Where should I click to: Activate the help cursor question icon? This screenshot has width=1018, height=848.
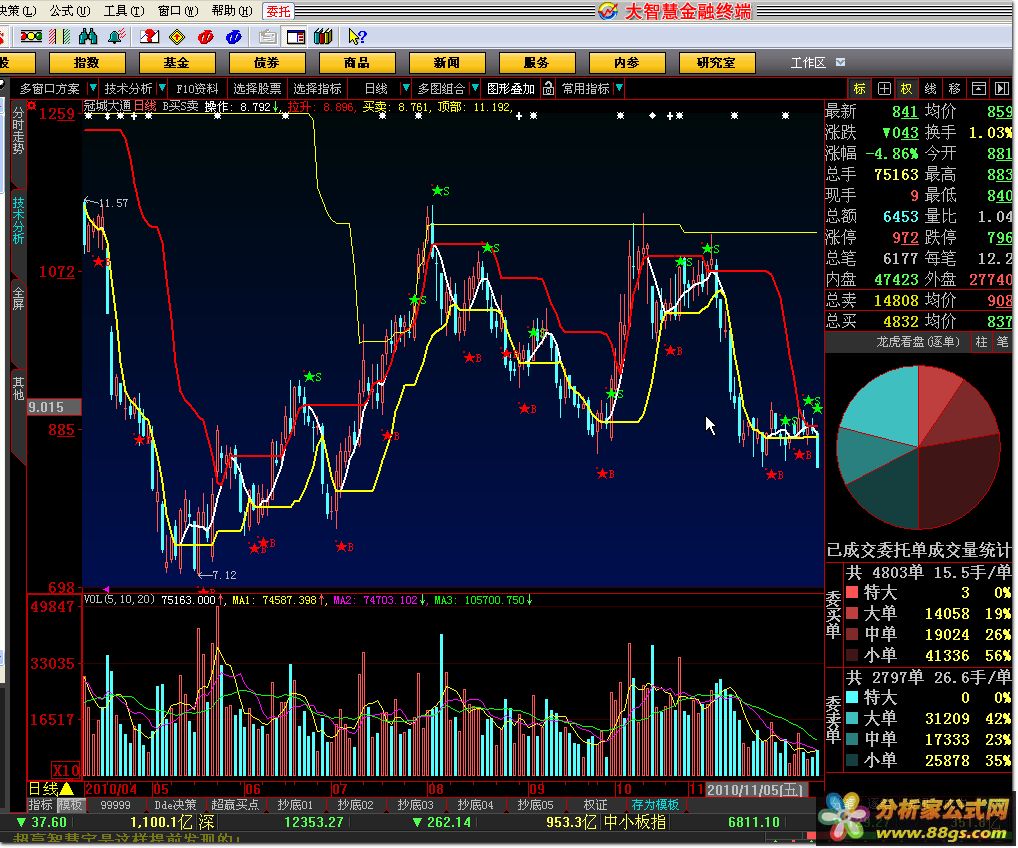pos(357,36)
